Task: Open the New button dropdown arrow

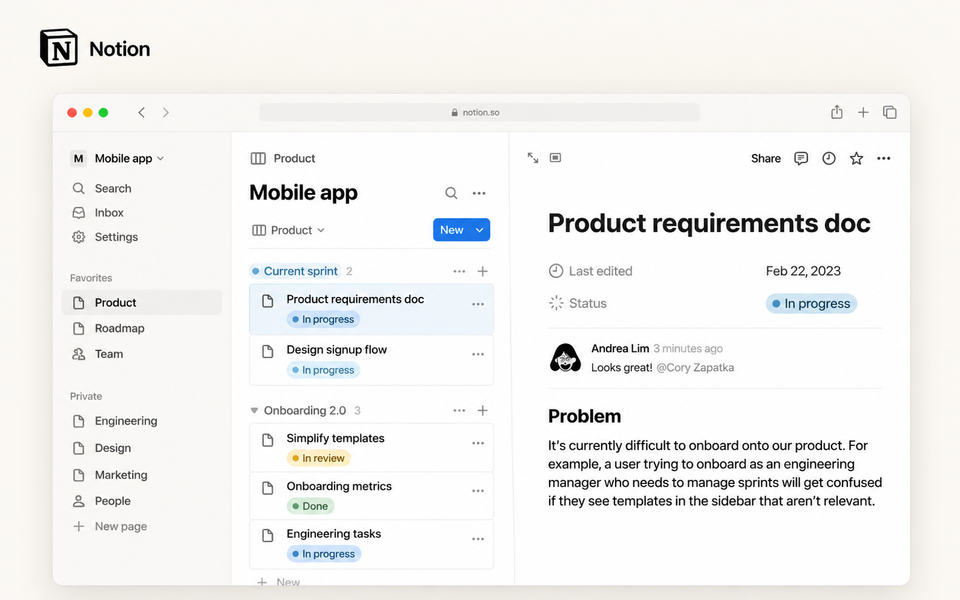Action: [479, 230]
